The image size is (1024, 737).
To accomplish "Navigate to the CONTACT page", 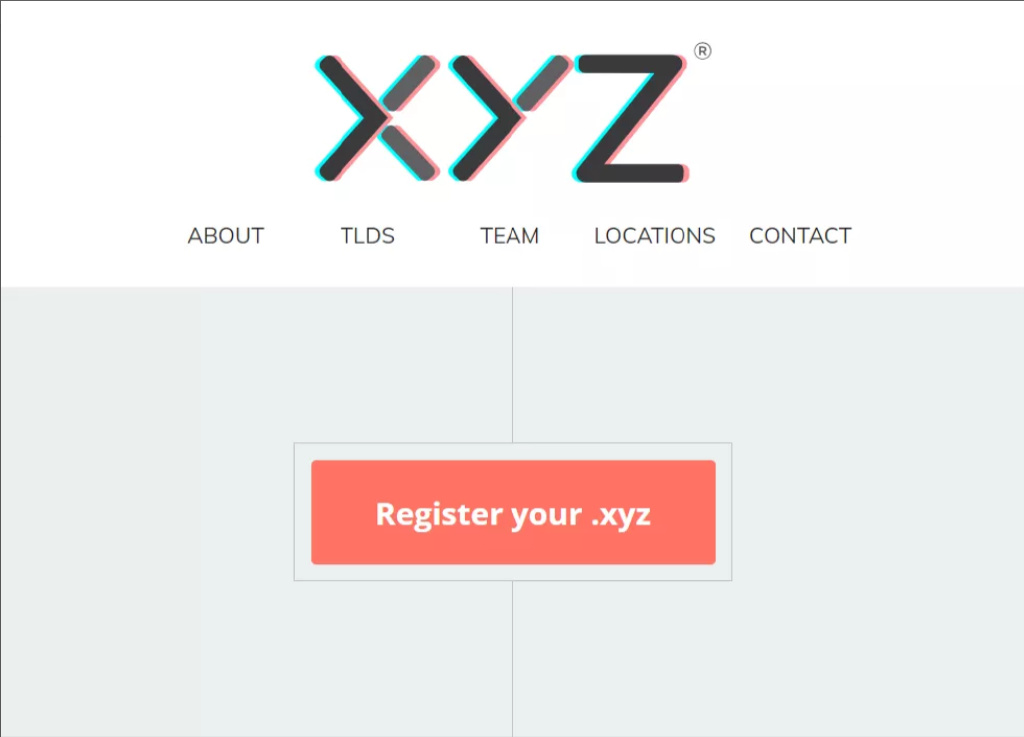I will (x=801, y=236).
